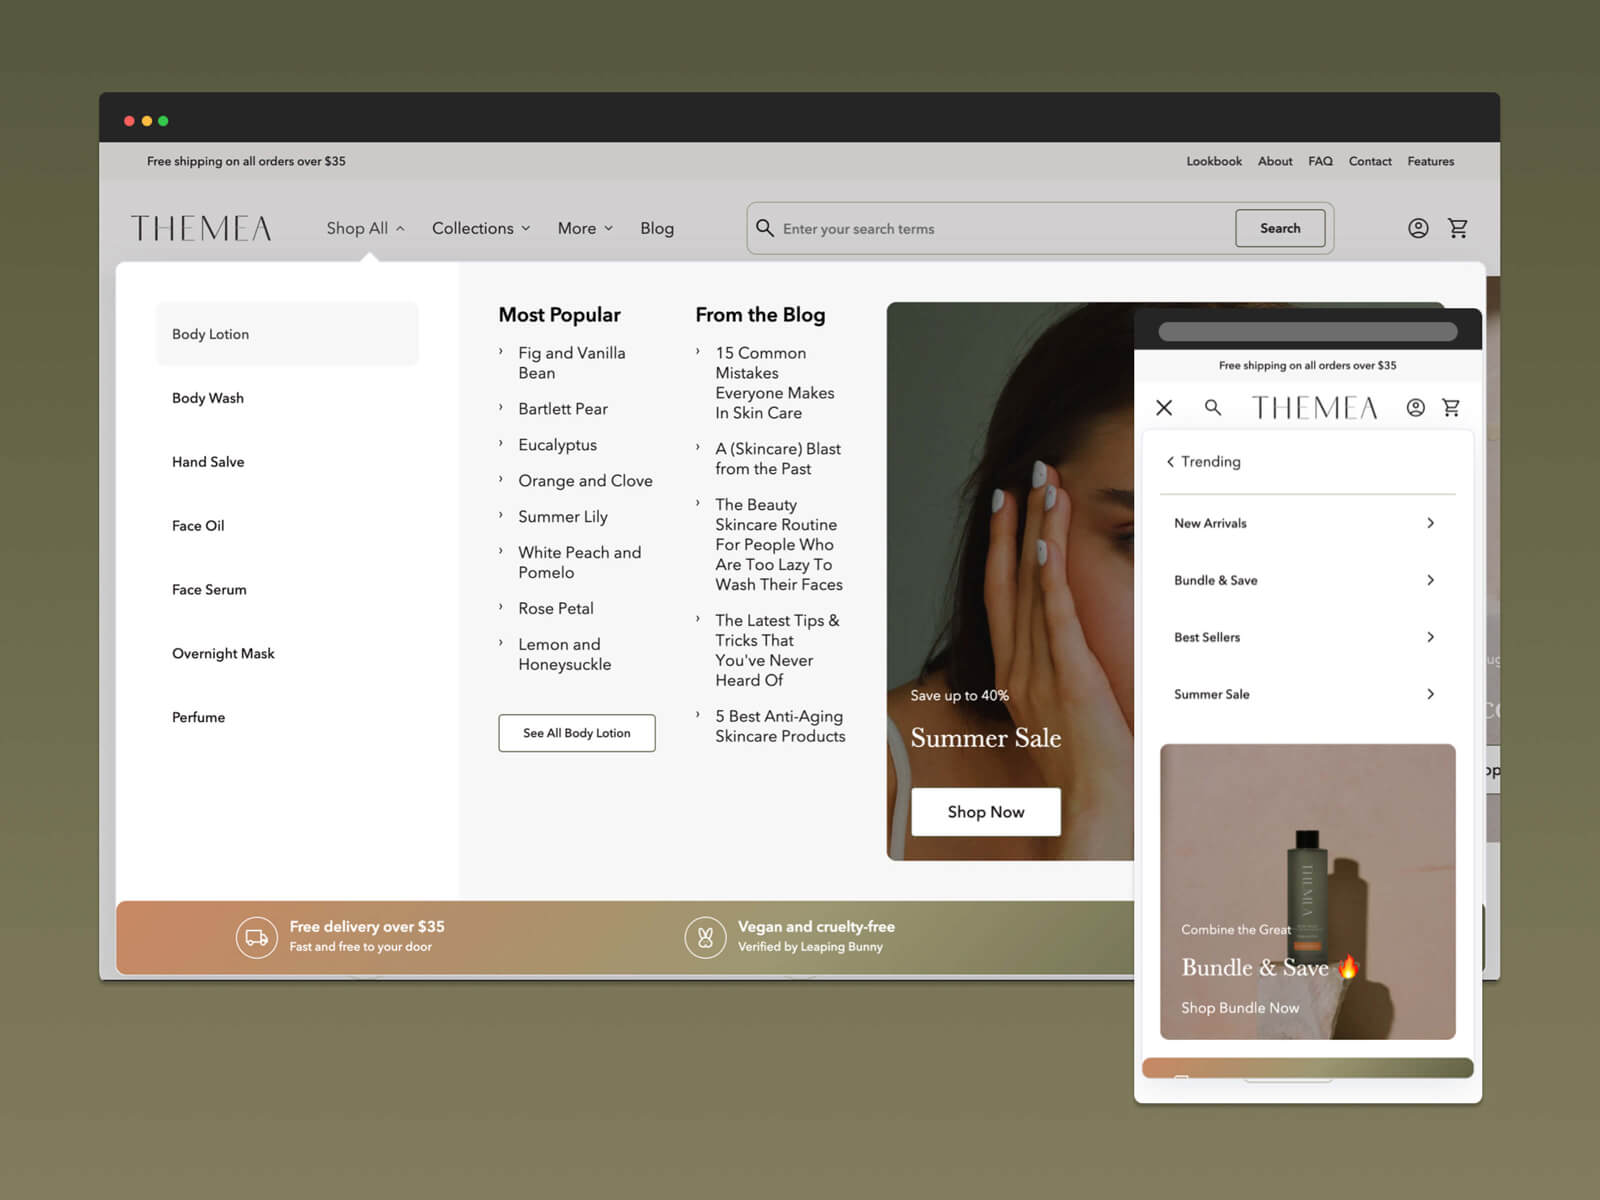Select Body Wash in the category sidebar

[x=208, y=398]
